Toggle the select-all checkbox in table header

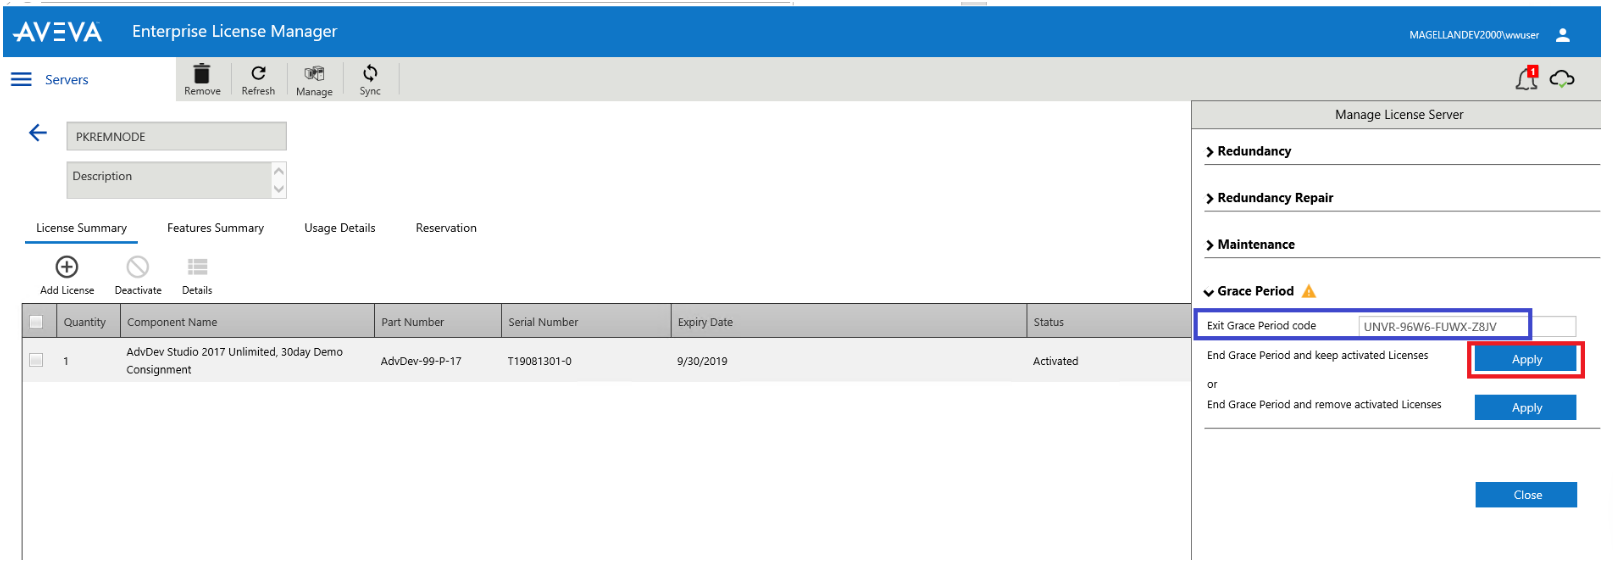(36, 322)
